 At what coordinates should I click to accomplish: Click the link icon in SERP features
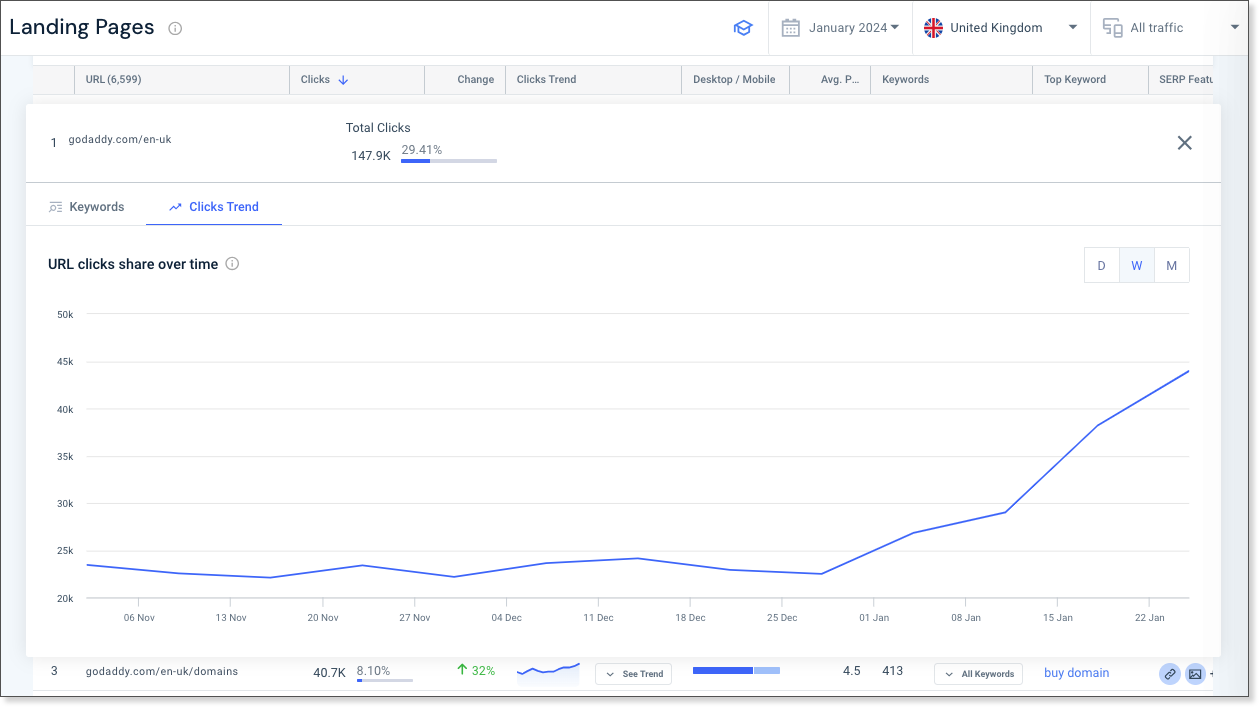coord(1170,674)
